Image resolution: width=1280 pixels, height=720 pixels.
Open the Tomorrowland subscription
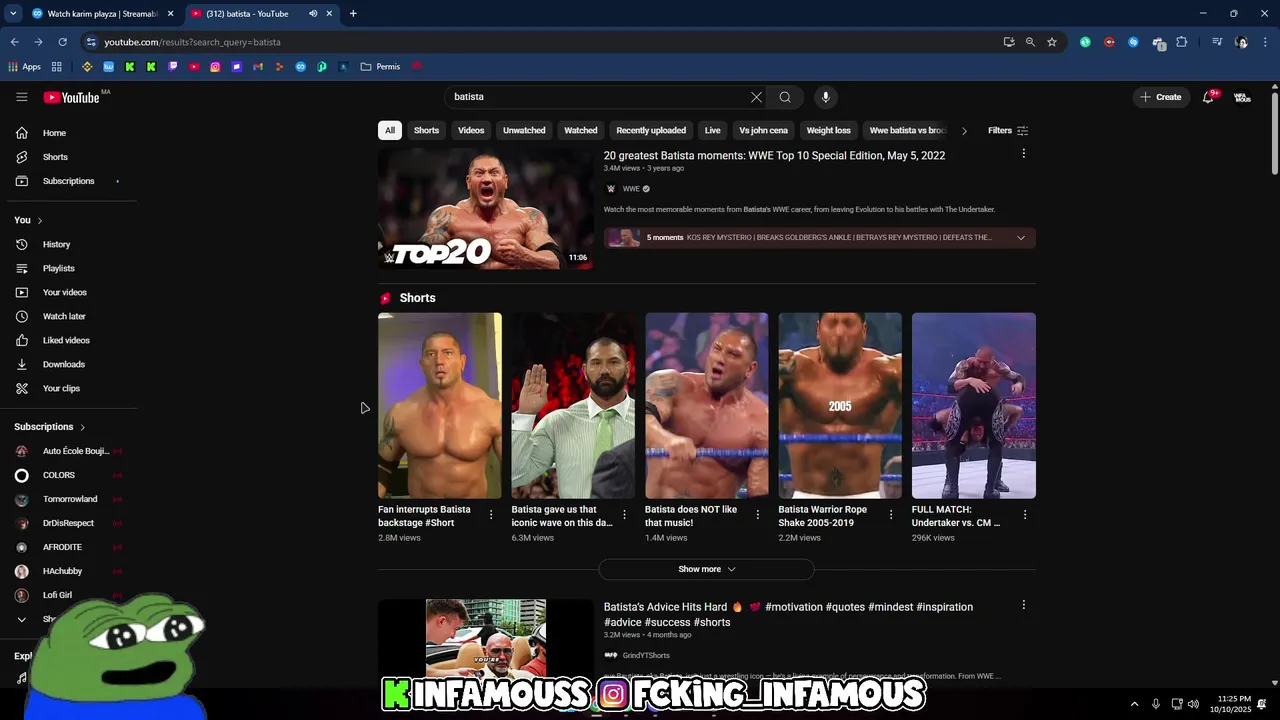(x=68, y=499)
